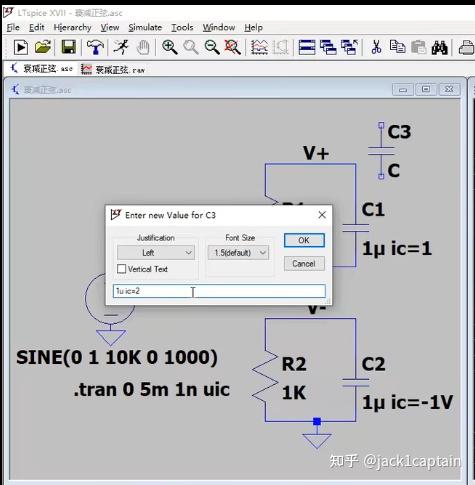This screenshot has height=485, width=475.
Task: Click the Zoom Out magnifier icon
Action: [212, 47]
